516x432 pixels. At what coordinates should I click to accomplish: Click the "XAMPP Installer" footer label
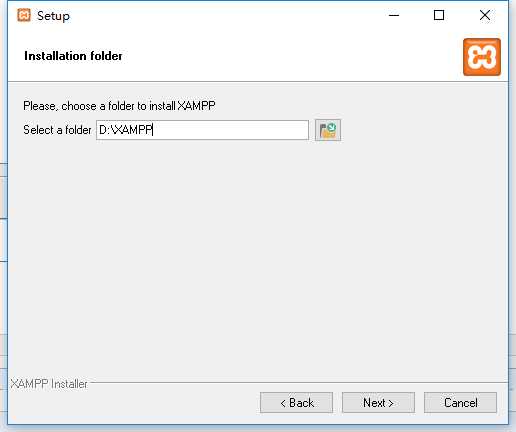click(x=49, y=384)
